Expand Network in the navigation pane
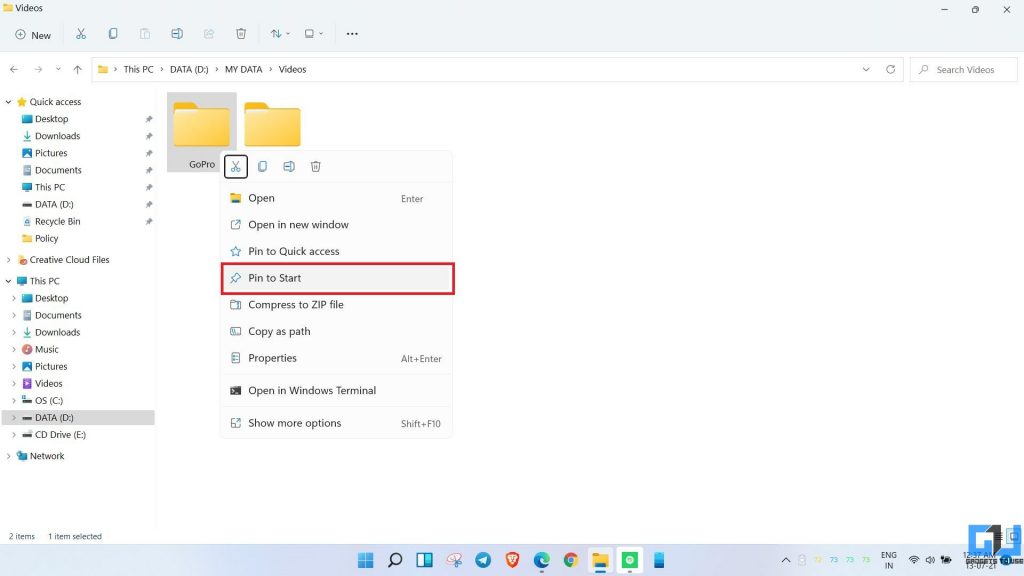The height and width of the screenshot is (576, 1024). (x=10, y=456)
